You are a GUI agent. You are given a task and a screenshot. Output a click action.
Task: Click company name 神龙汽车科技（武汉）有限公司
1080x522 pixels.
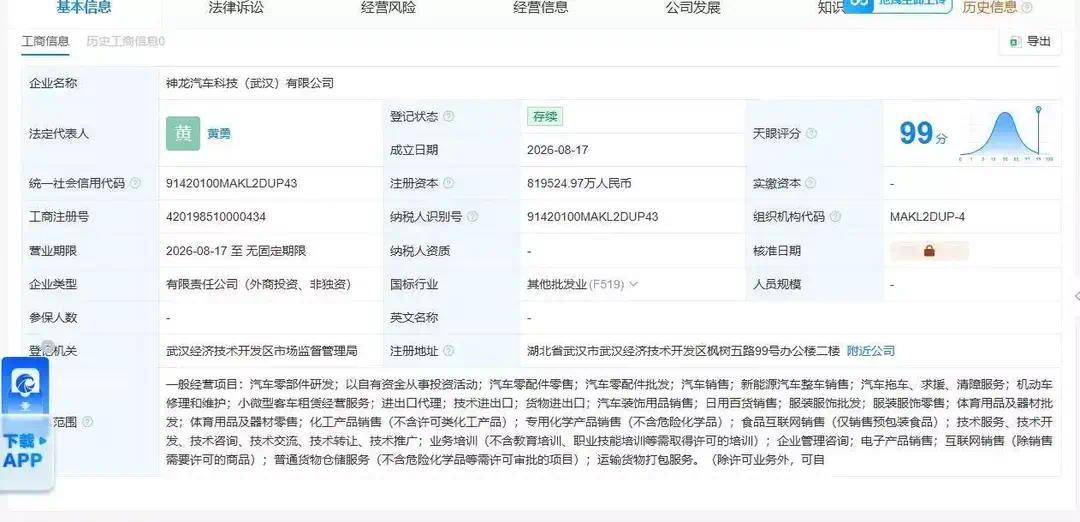(250, 83)
